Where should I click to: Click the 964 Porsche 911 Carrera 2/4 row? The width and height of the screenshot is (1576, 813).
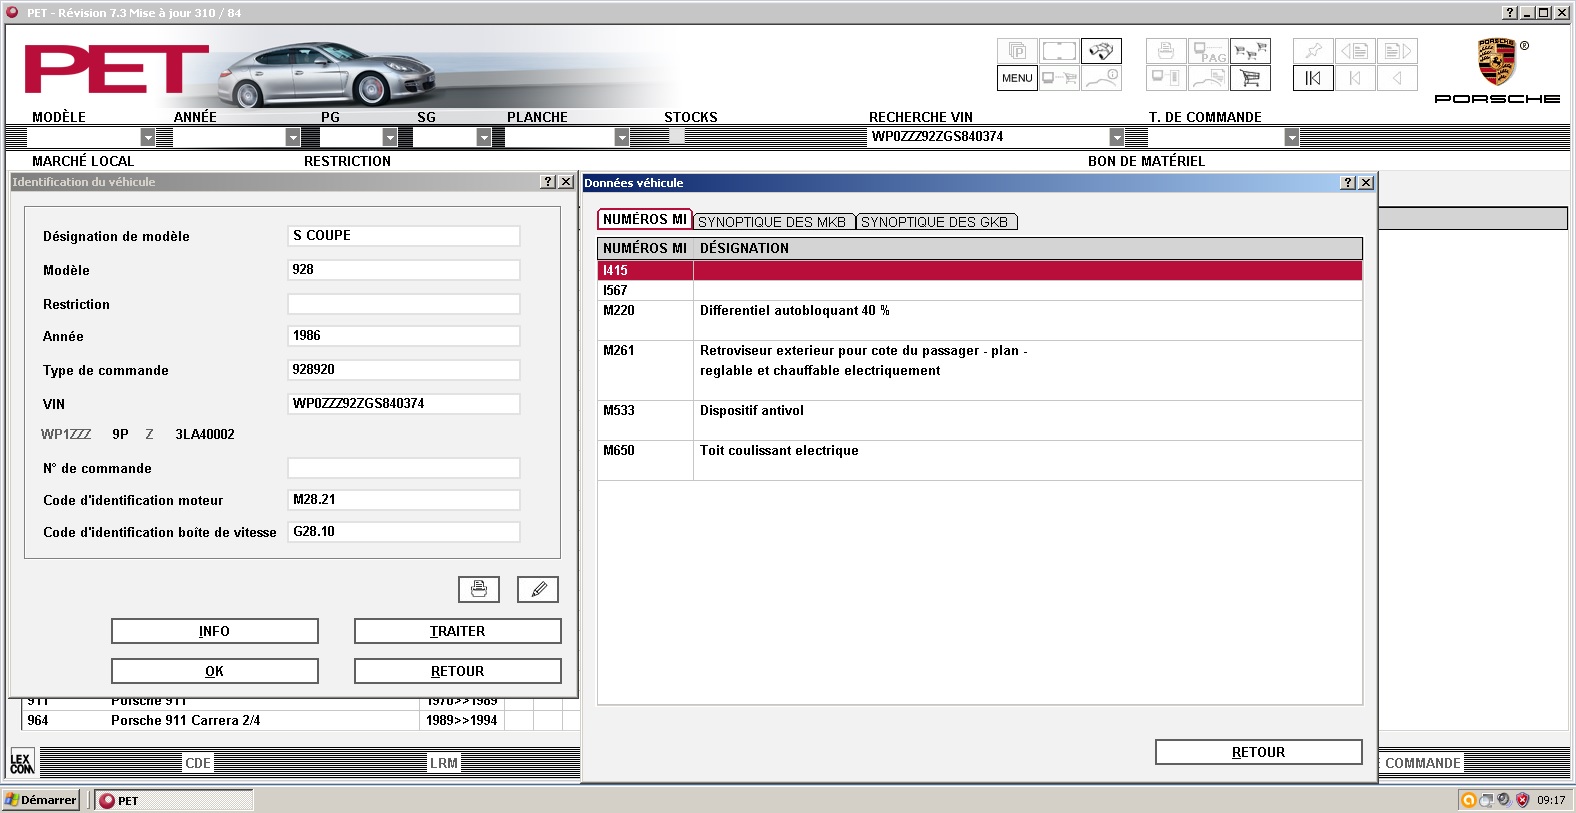click(x=300, y=720)
